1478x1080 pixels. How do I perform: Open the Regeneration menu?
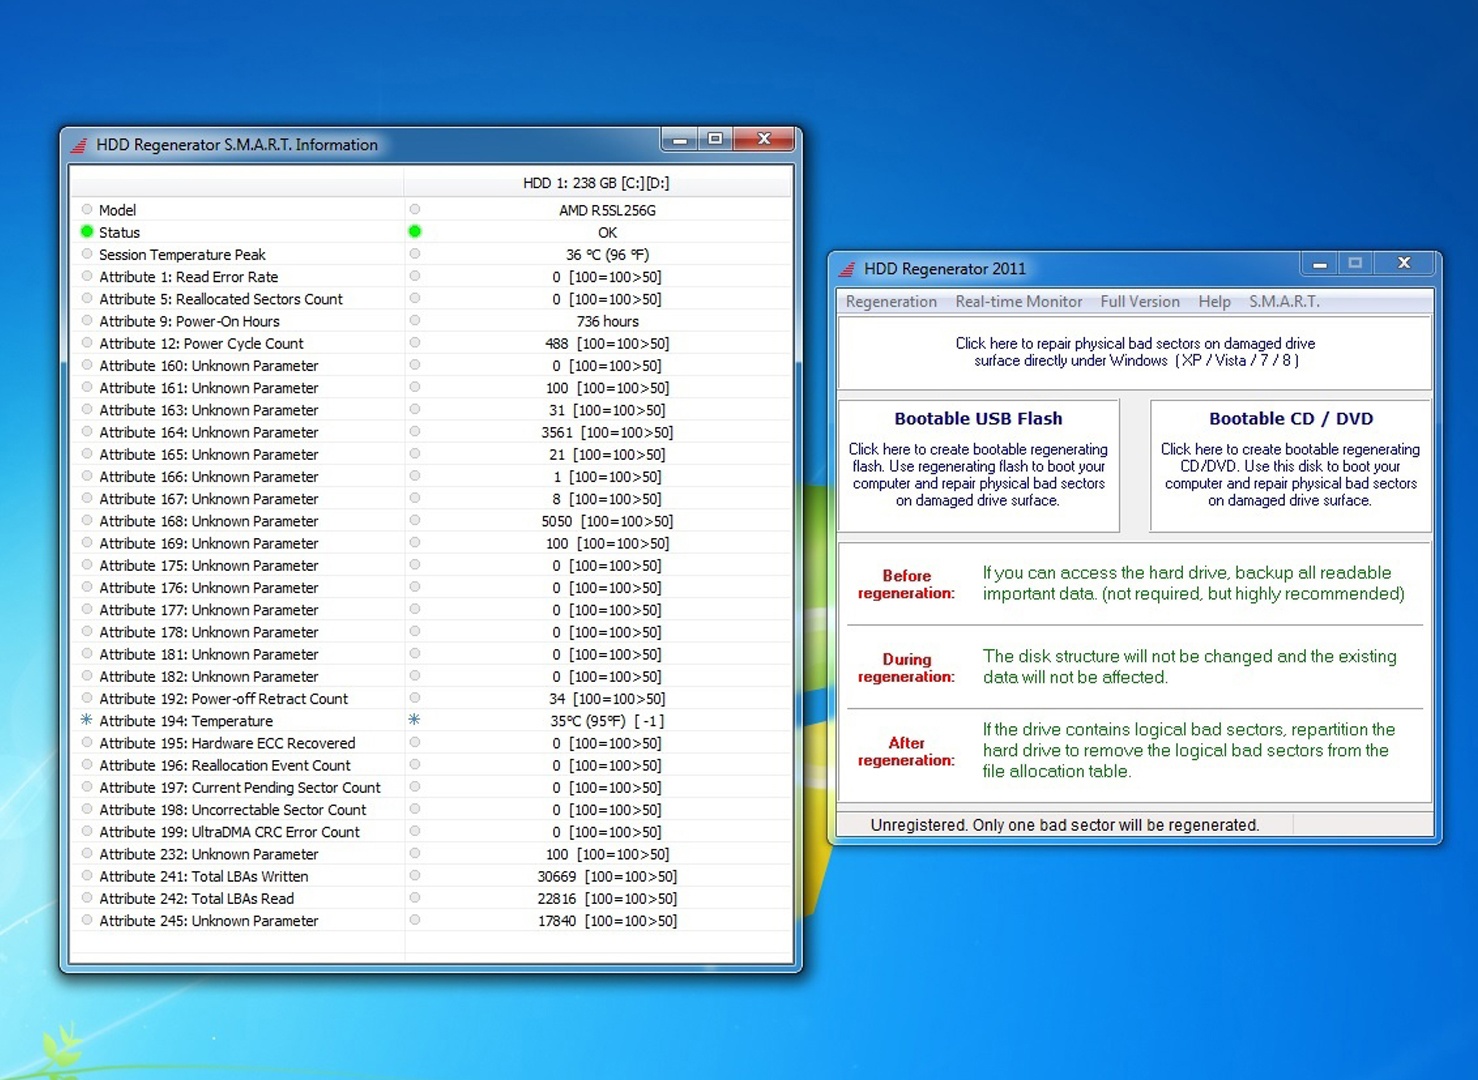point(891,302)
